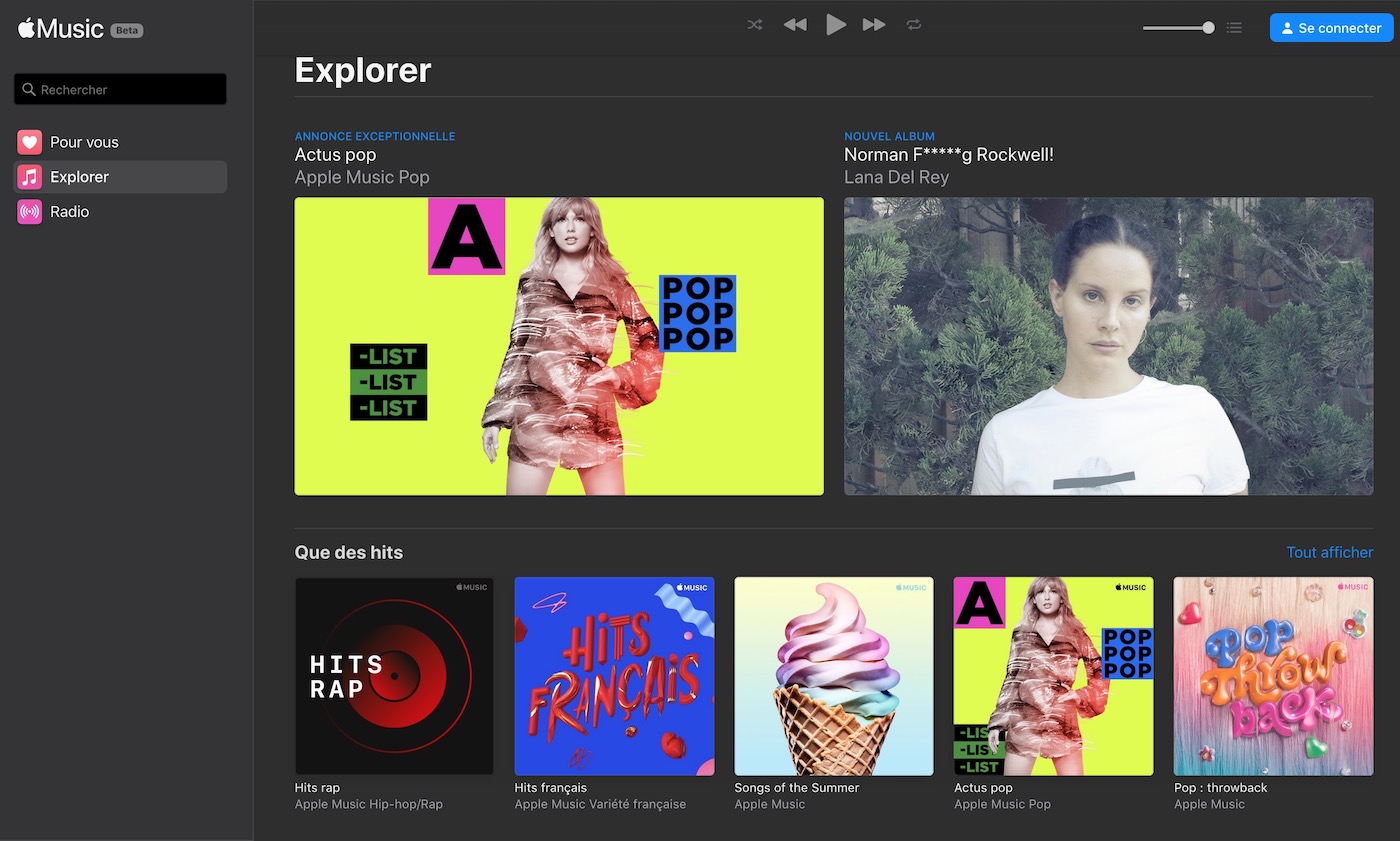Click the Apple Music logo
Viewport: 1400px width, 841px height.
tap(61, 29)
